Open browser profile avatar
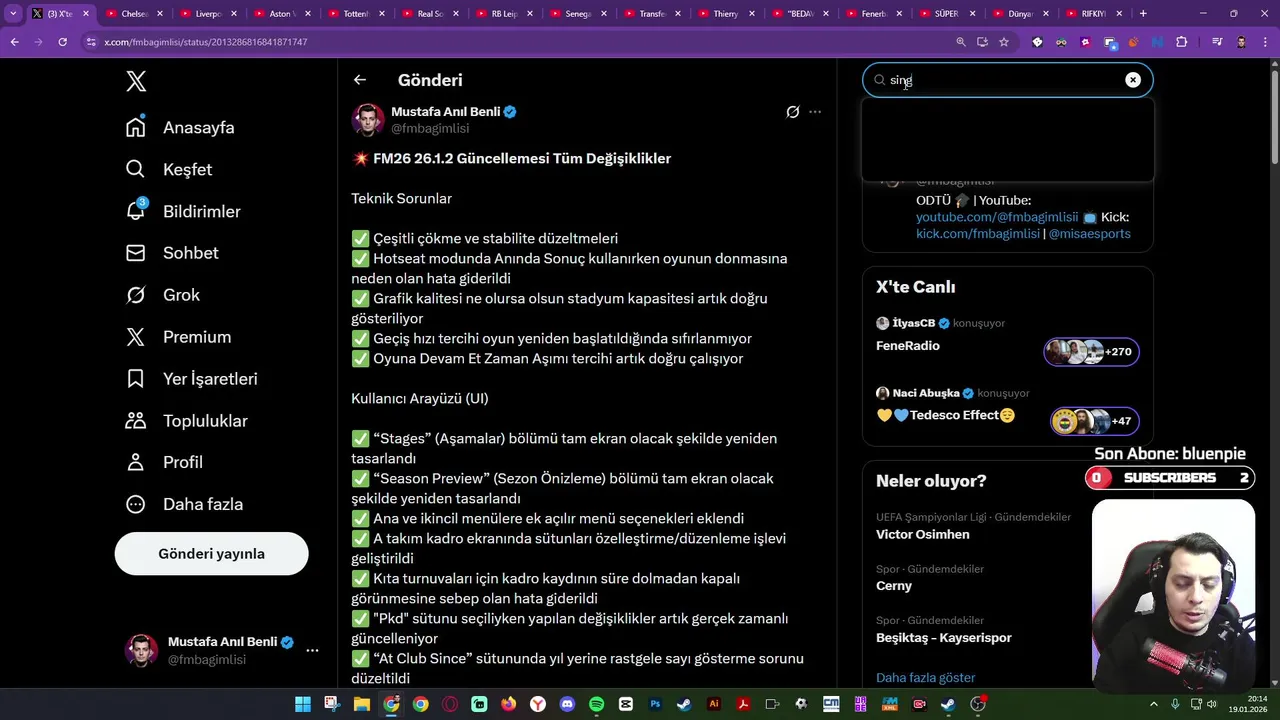1280x720 pixels. 1241,42
